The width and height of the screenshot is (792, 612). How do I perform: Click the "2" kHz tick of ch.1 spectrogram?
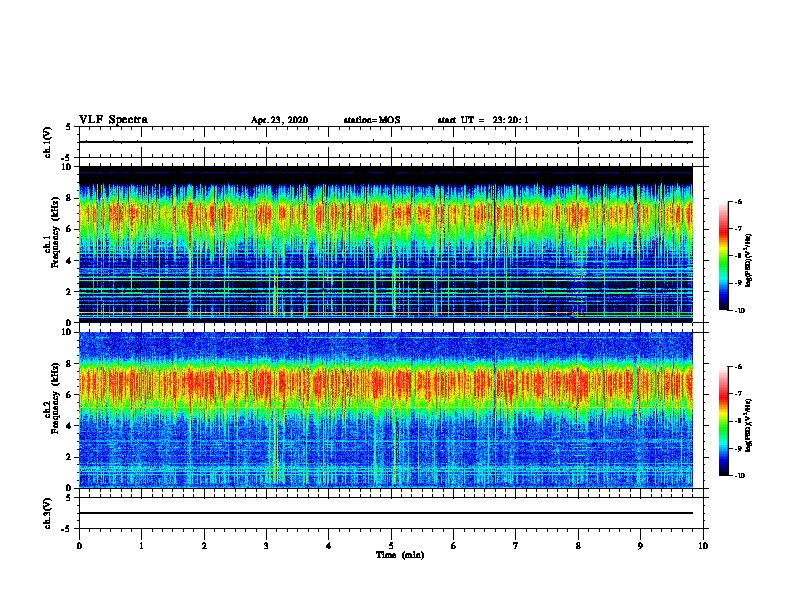click(69, 292)
